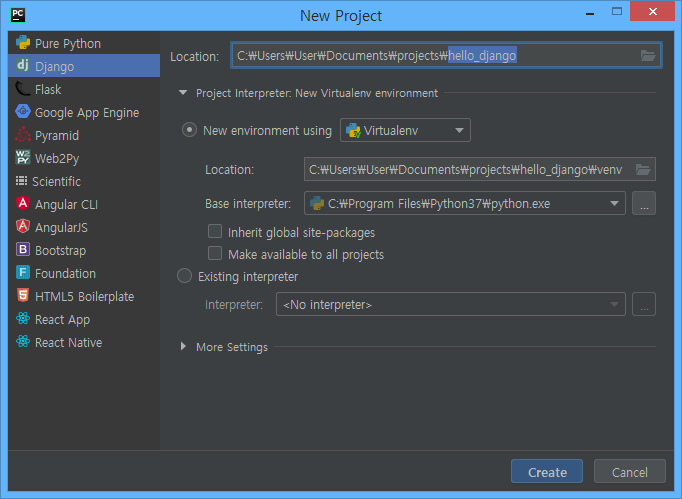Click the Pure Python snake icon
This screenshot has height=499, width=682.
point(23,43)
